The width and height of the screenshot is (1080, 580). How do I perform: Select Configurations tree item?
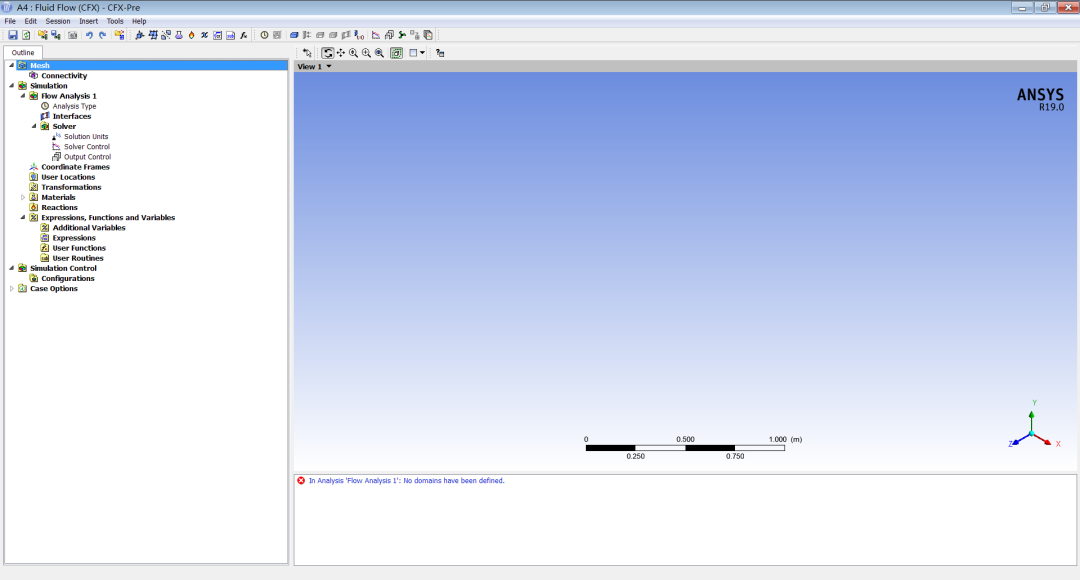(x=68, y=278)
